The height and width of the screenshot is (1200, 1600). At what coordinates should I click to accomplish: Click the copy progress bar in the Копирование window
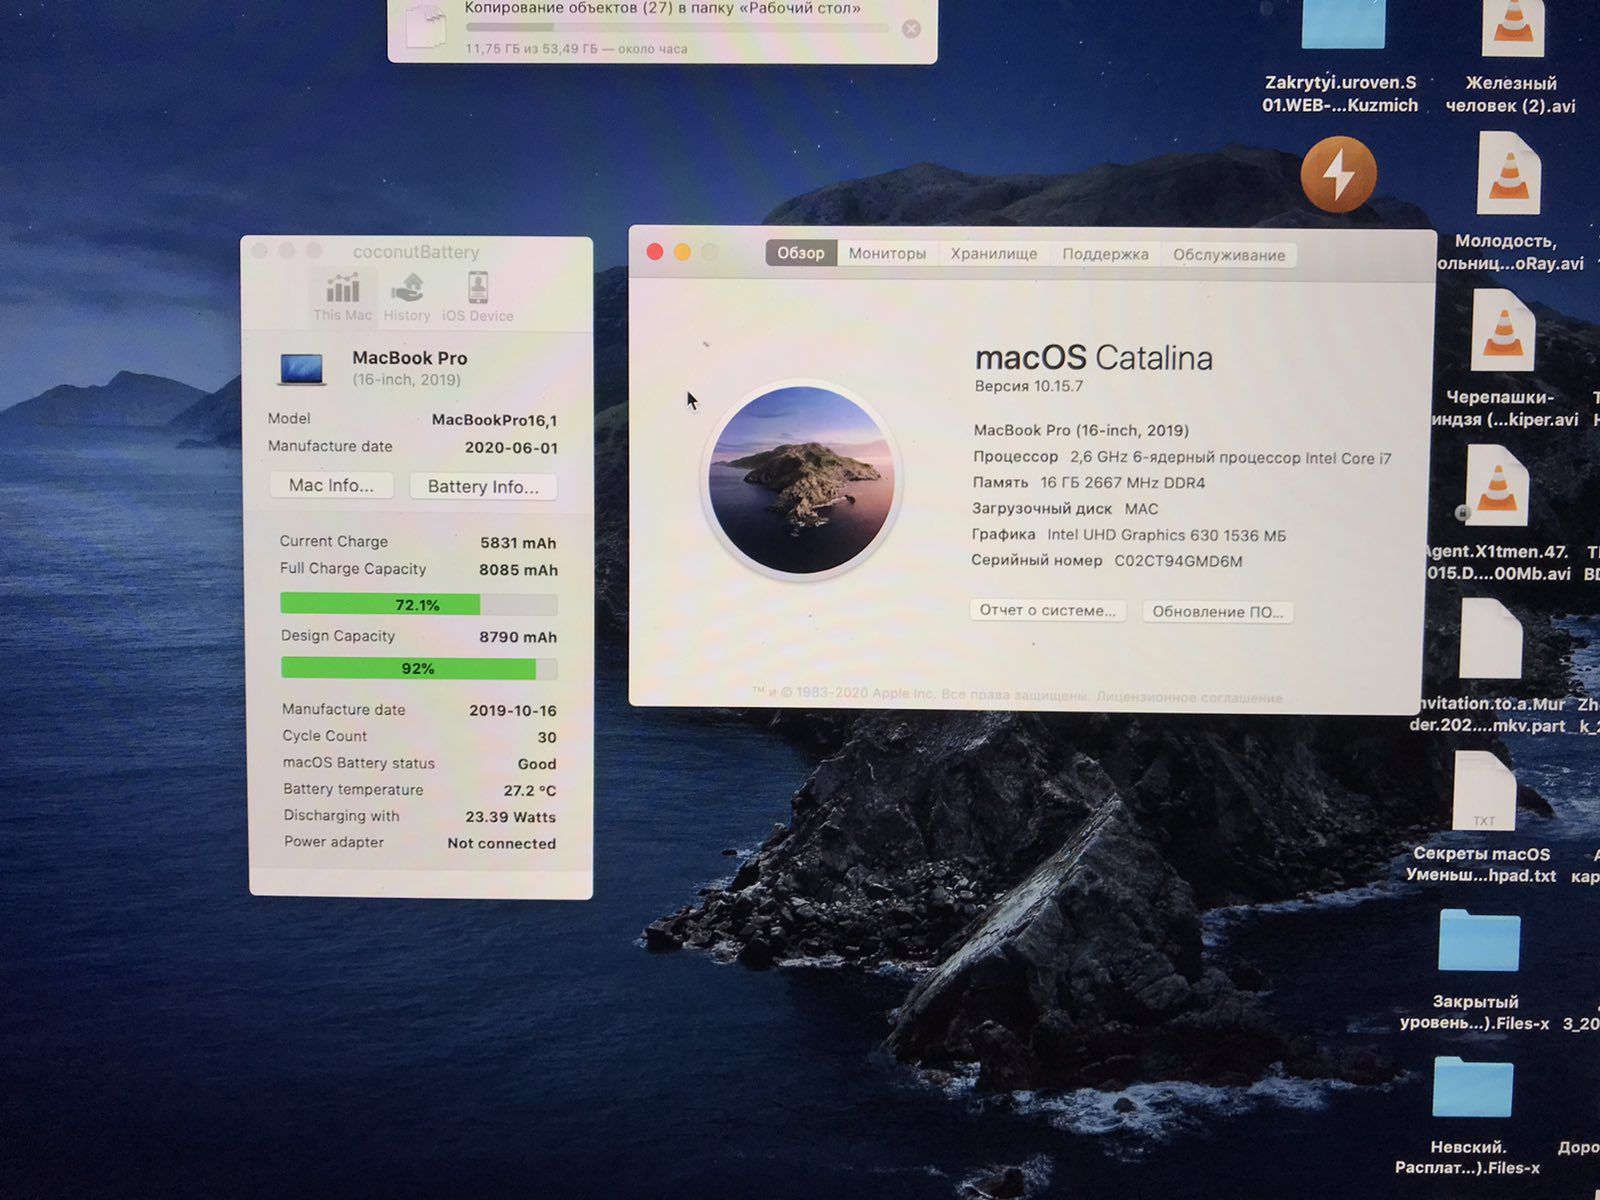pos(677,28)
